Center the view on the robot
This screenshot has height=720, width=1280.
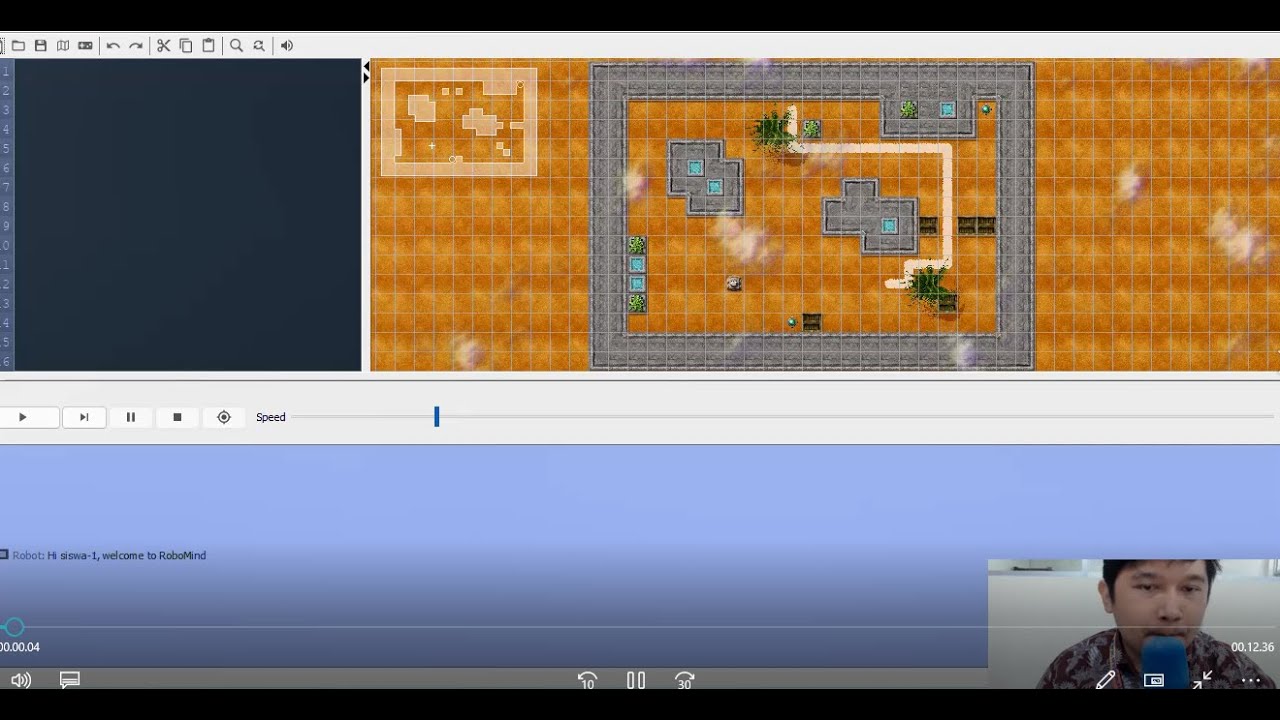point(224,417)
